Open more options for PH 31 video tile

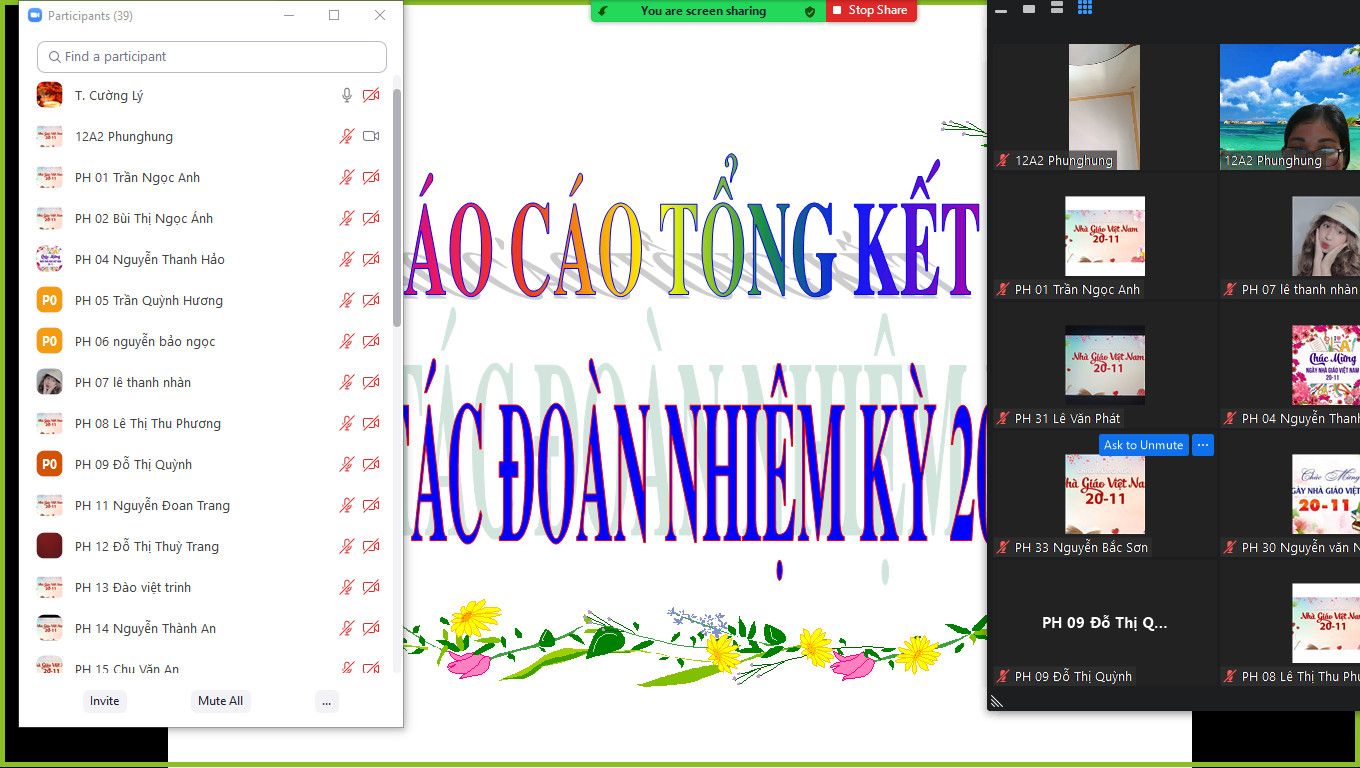tap(1203, 445)
